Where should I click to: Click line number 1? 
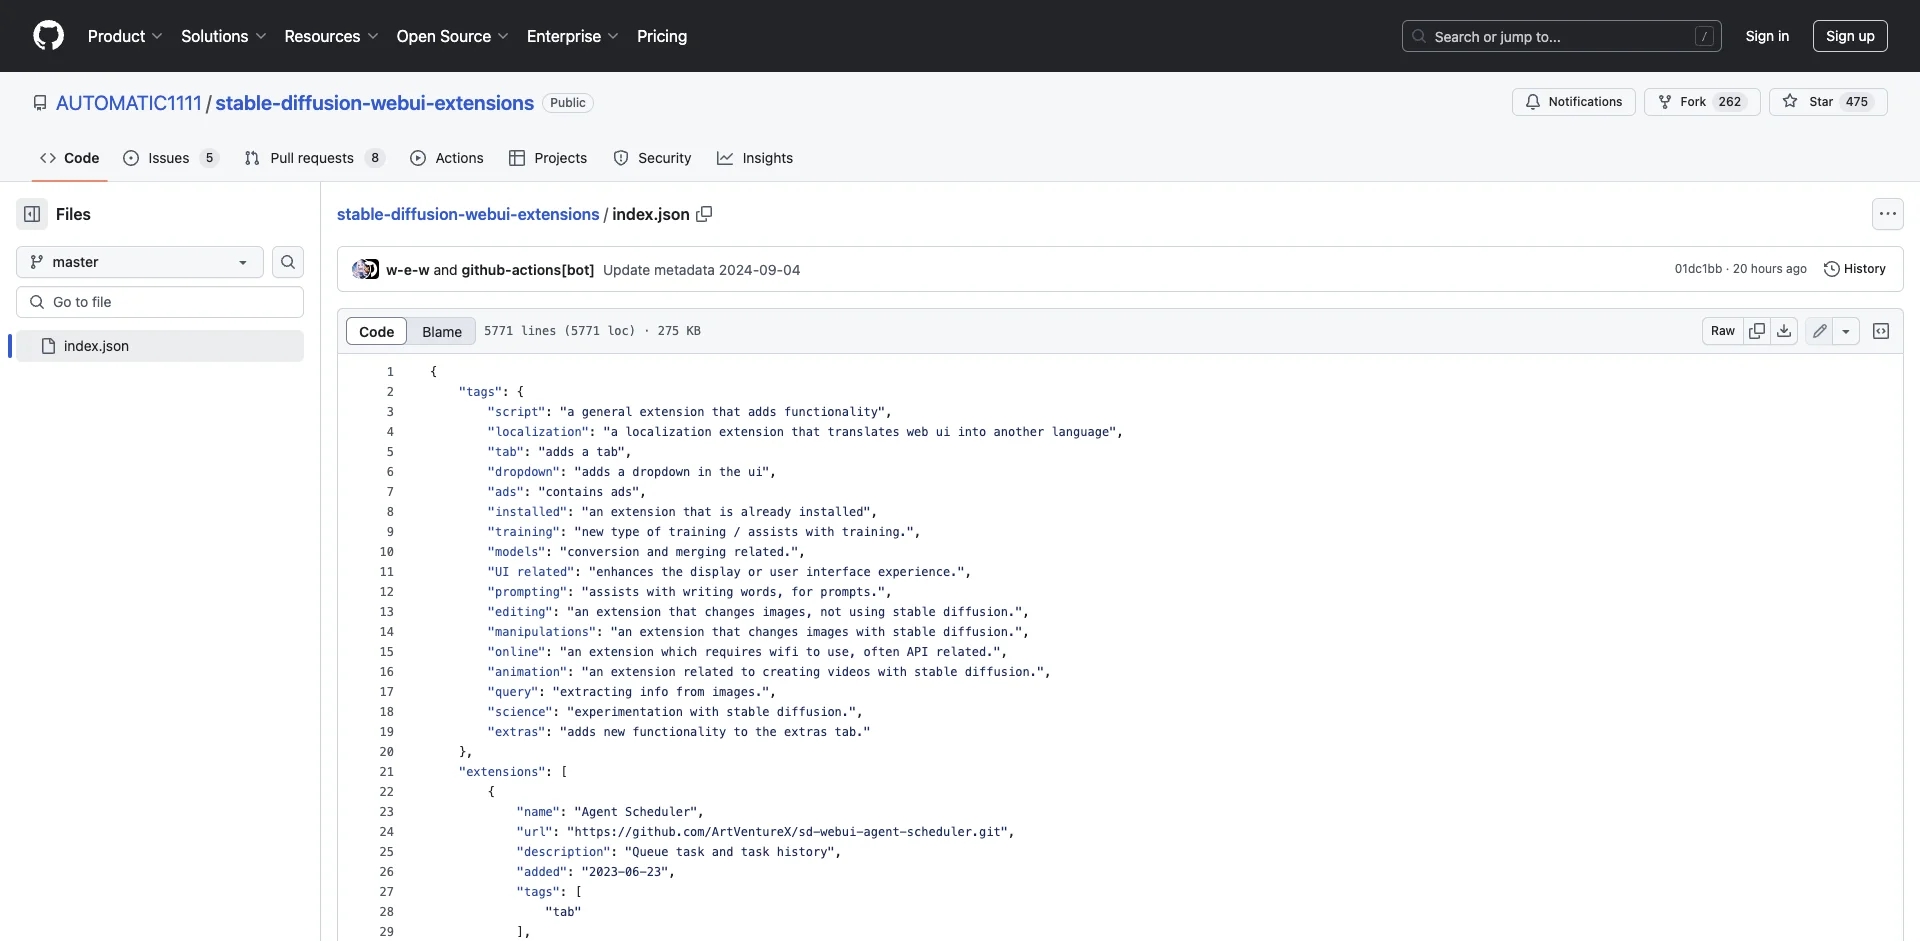coord(390,372)
